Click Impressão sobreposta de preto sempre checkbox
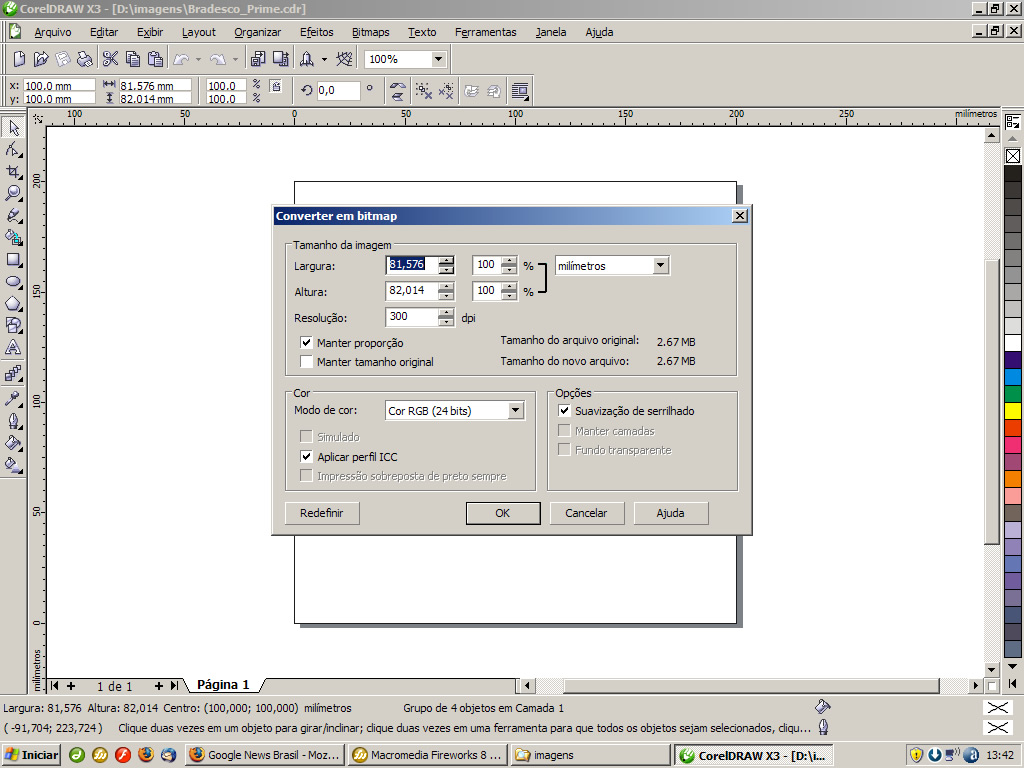Image resolution: width=1024 pixels, height=768 pixels. click(306, 475)
